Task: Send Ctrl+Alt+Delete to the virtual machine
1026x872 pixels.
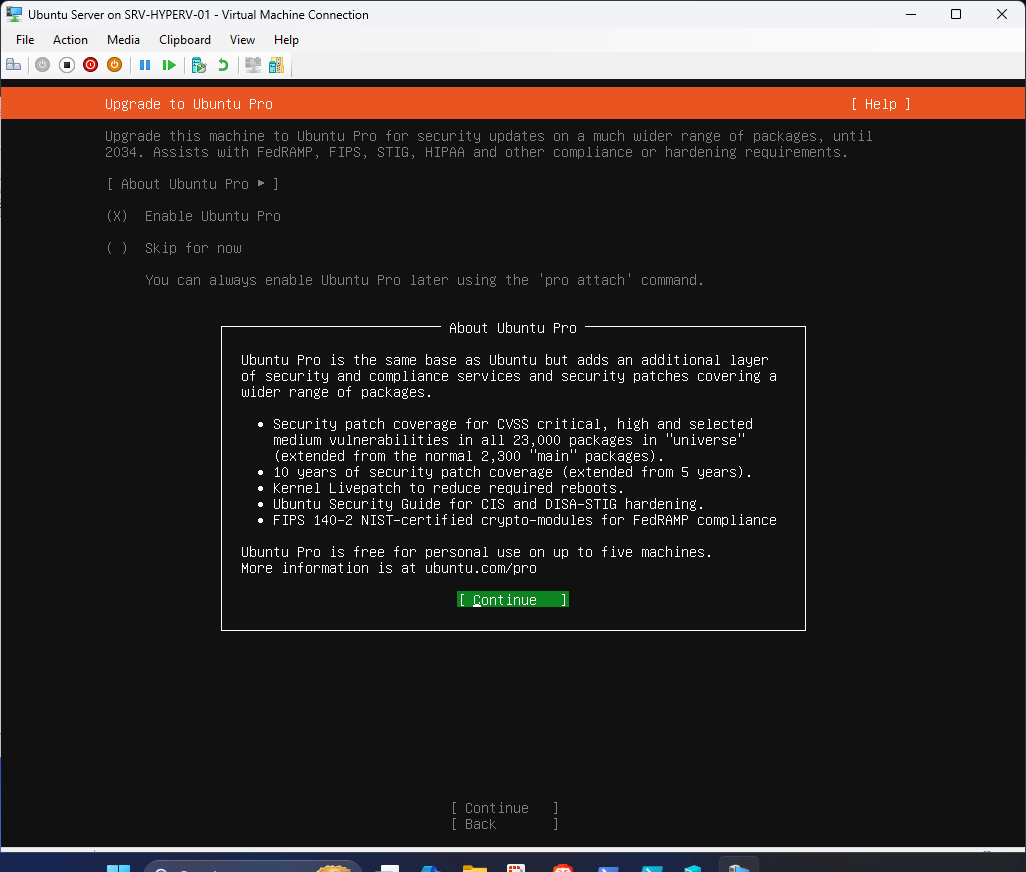Action: click(x=13, y=64)
